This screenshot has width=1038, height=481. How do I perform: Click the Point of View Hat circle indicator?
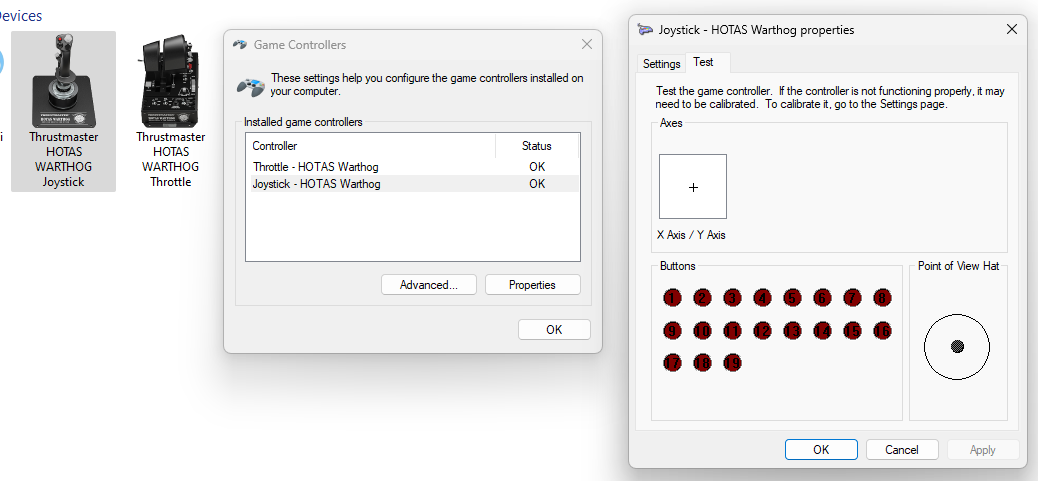[x=957, y=347]
